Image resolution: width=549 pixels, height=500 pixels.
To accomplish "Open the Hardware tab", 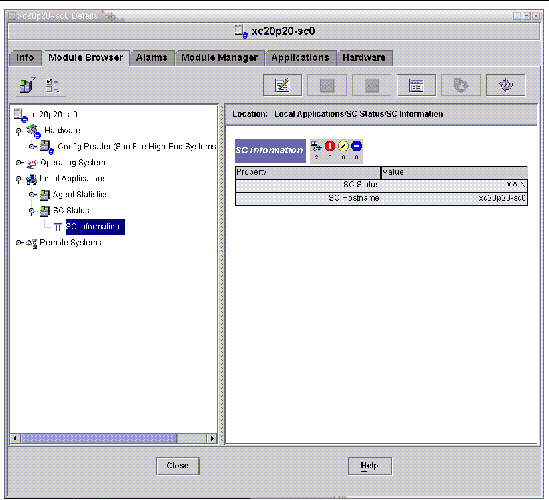I will point(364,58).
